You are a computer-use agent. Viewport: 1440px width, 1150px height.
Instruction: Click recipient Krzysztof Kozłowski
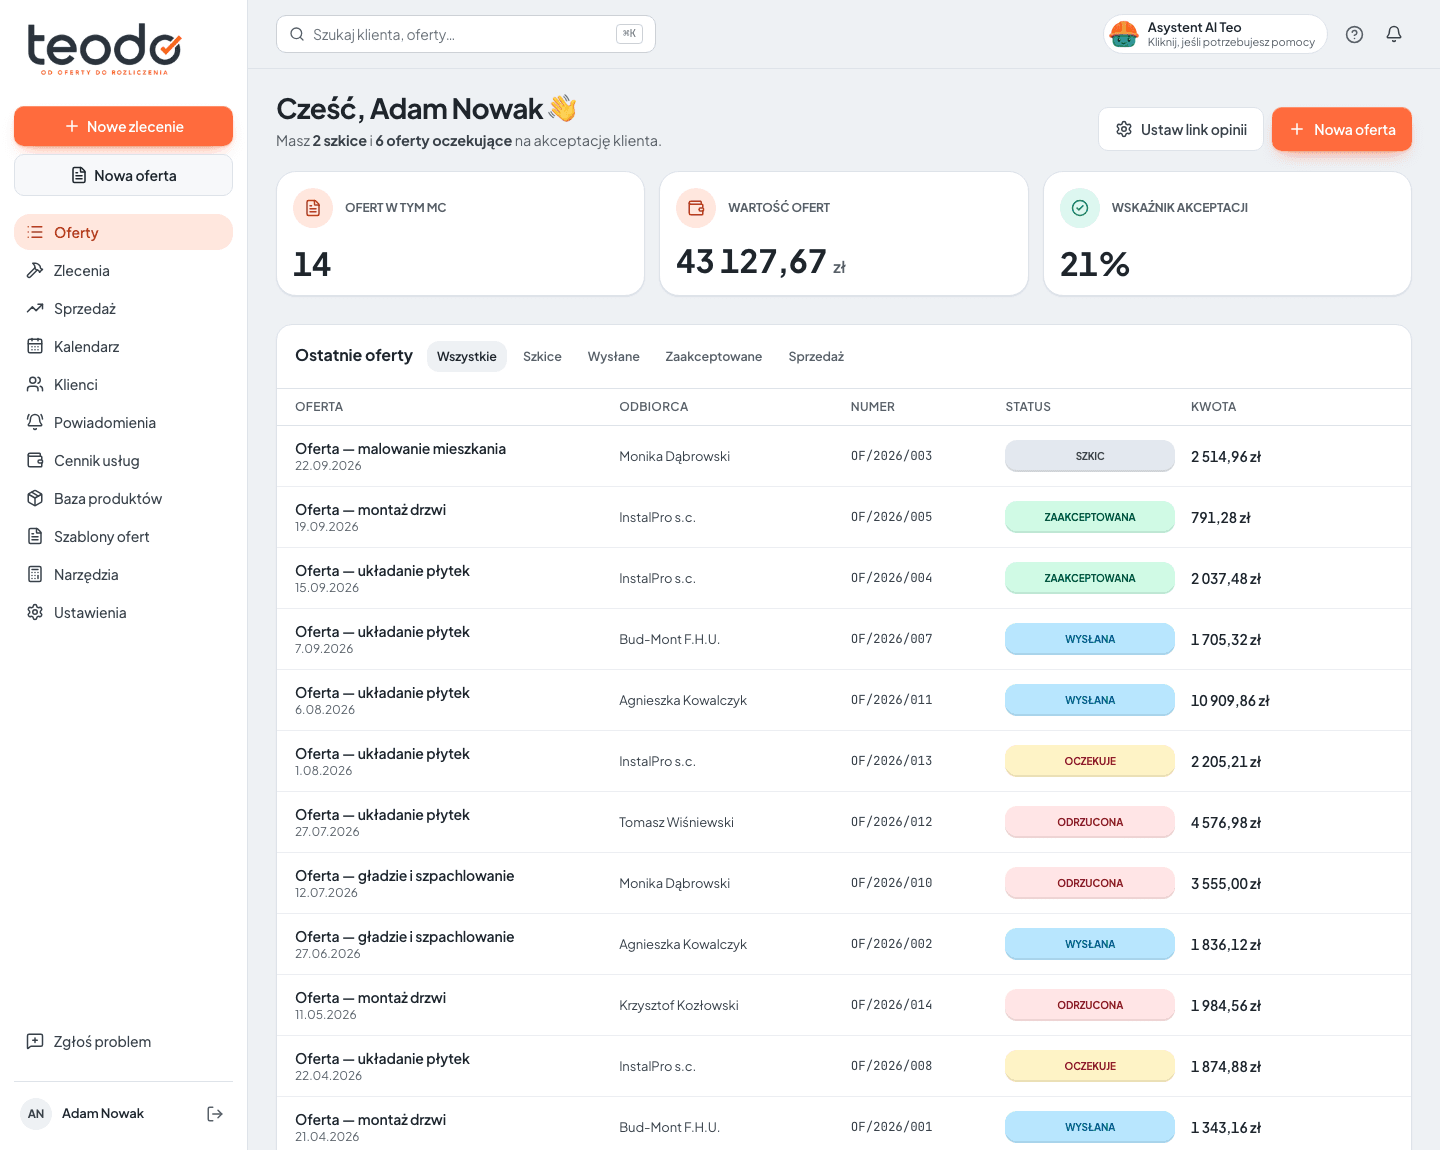coord(679,1006)
